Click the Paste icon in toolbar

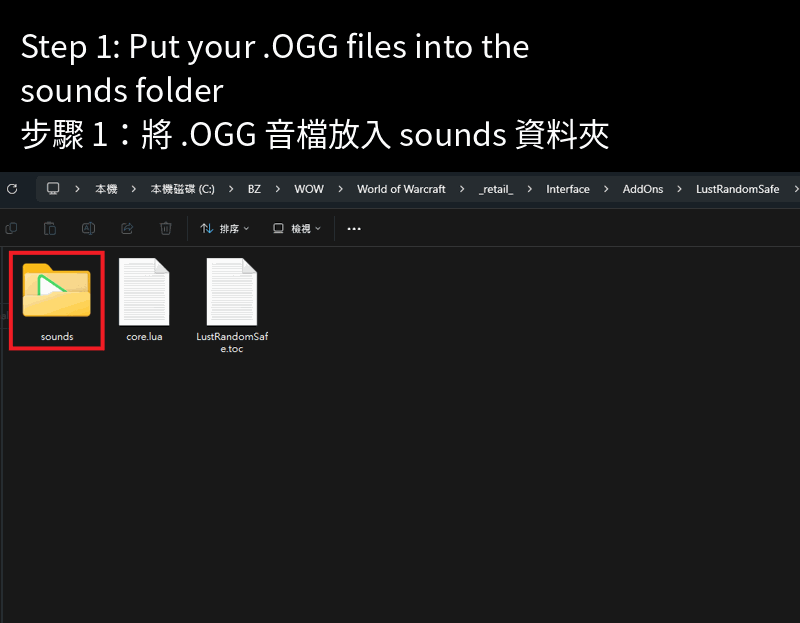pos(50,229)
